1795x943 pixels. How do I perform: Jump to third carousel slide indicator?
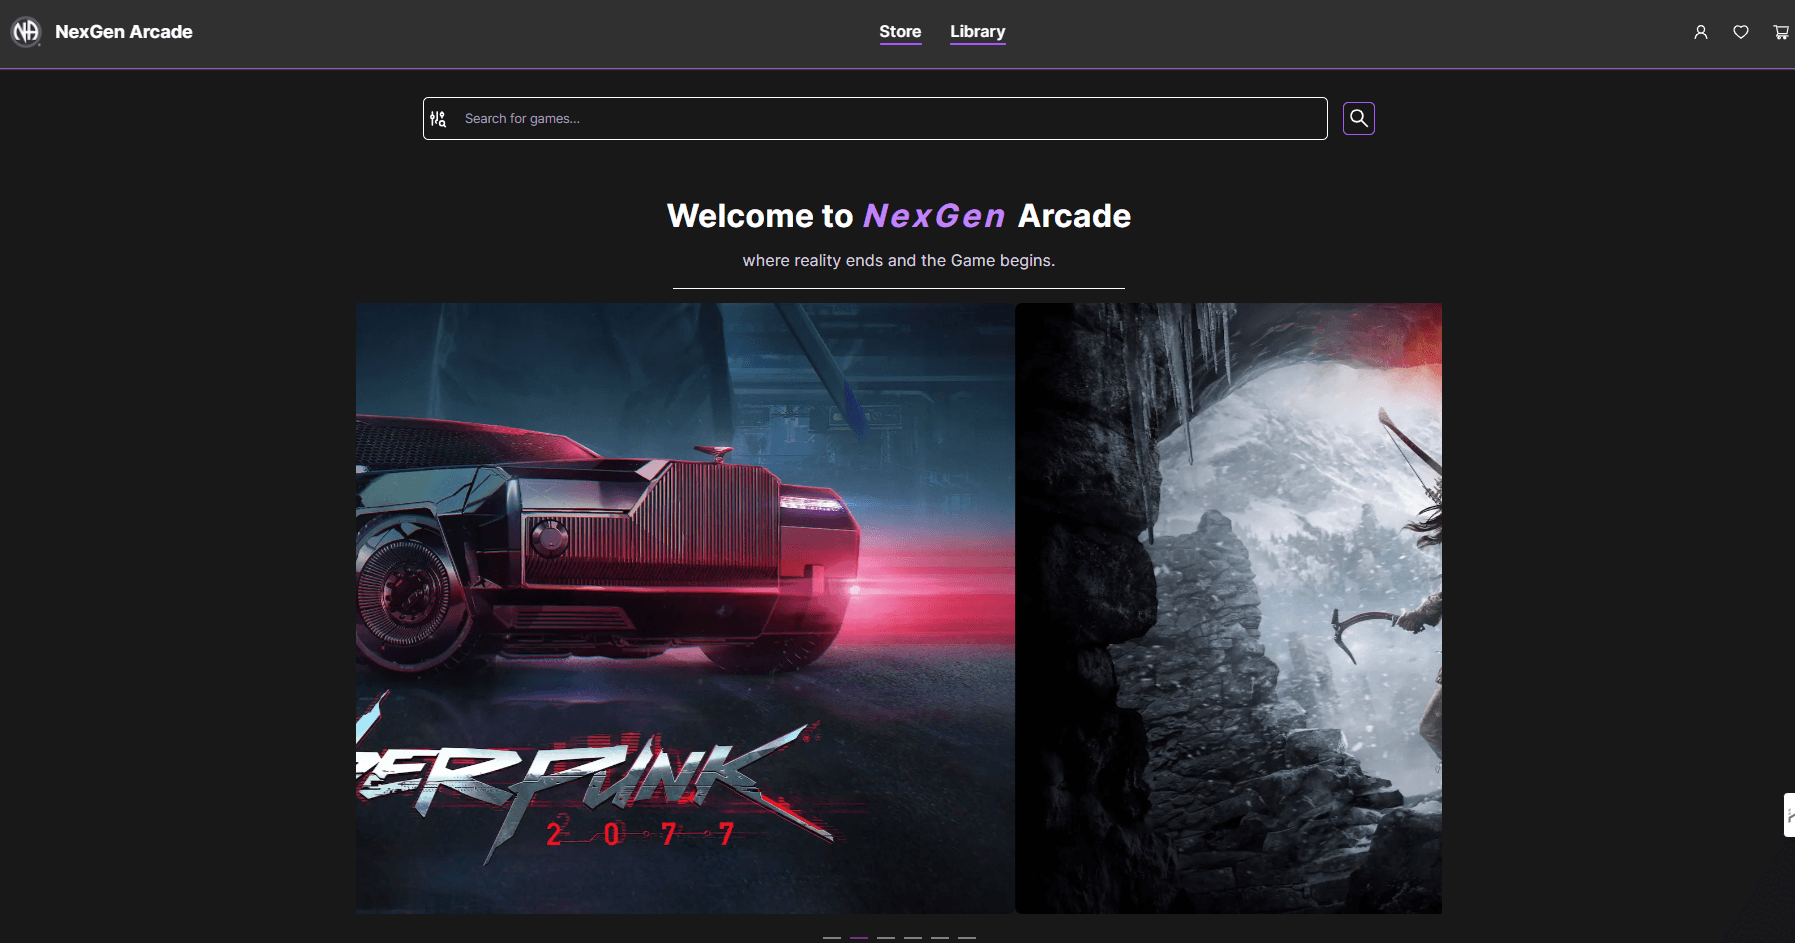coord(886,938)
